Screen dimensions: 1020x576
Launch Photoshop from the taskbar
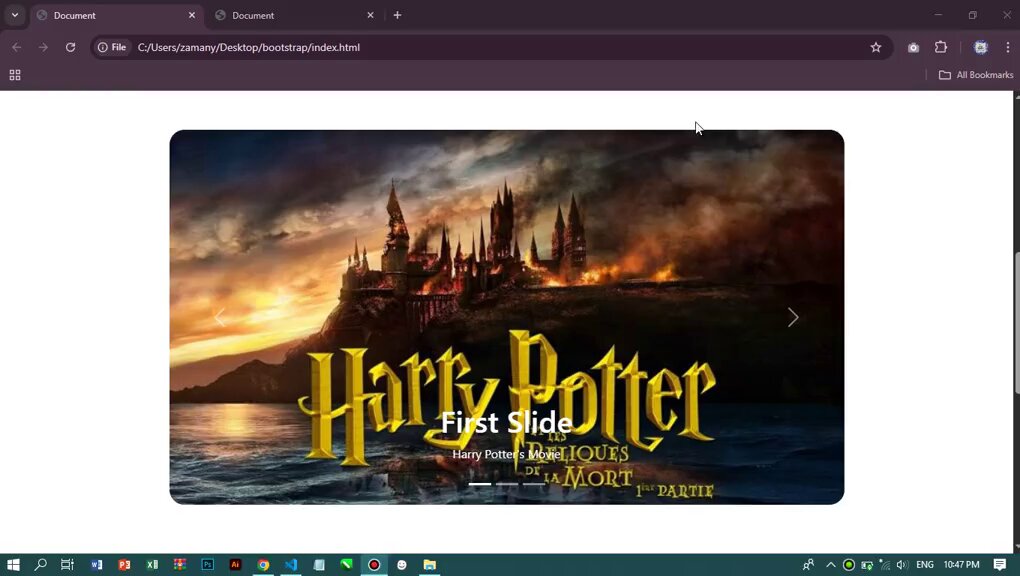208,564
